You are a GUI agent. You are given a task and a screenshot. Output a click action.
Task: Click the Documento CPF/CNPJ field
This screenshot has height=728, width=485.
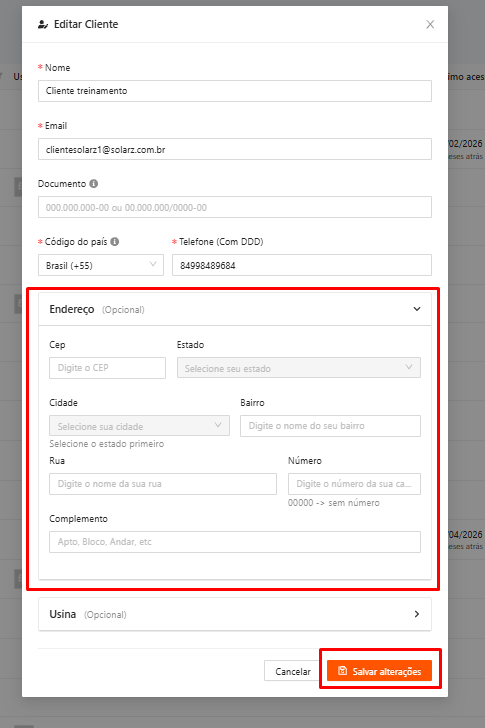point(235,207)
